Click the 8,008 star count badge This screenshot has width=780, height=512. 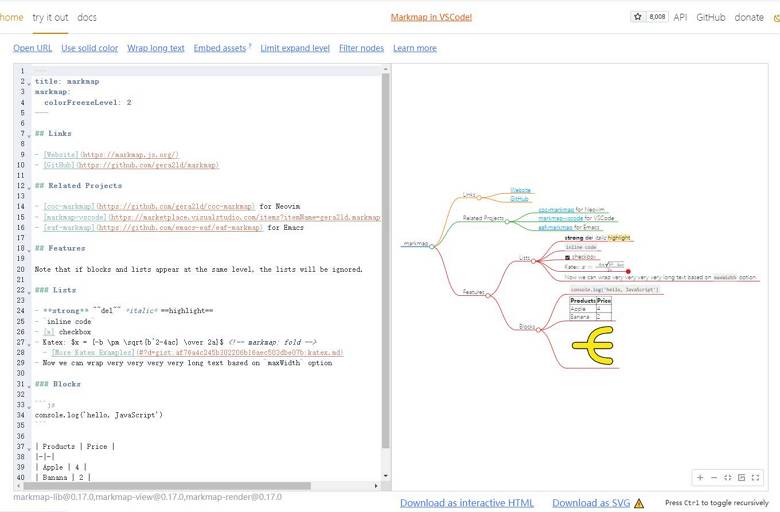pyautogui.click(x=657, y=17)
